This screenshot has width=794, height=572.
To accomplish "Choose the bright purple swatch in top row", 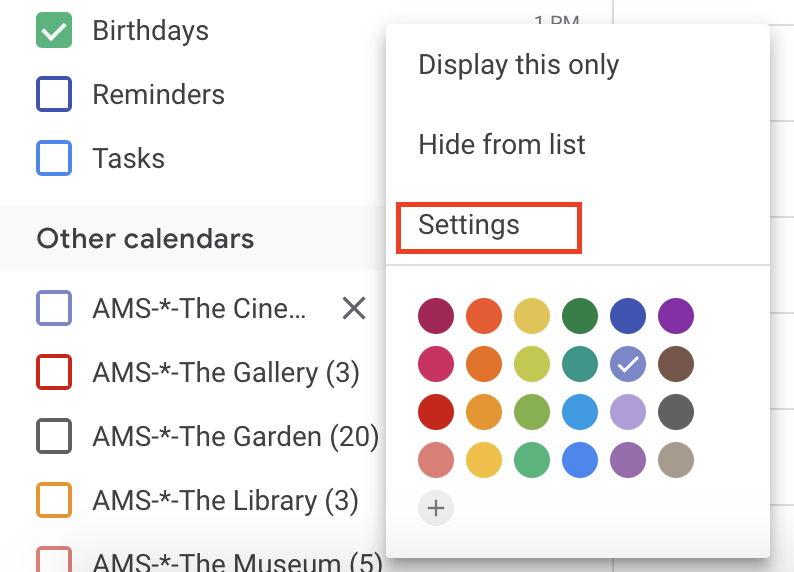I will 675,316.
